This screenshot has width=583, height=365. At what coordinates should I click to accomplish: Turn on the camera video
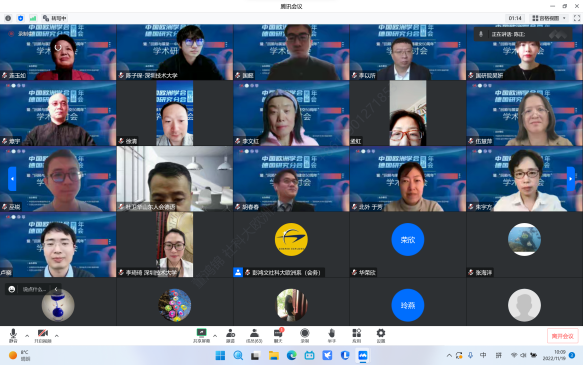click(x=43, y=335)
